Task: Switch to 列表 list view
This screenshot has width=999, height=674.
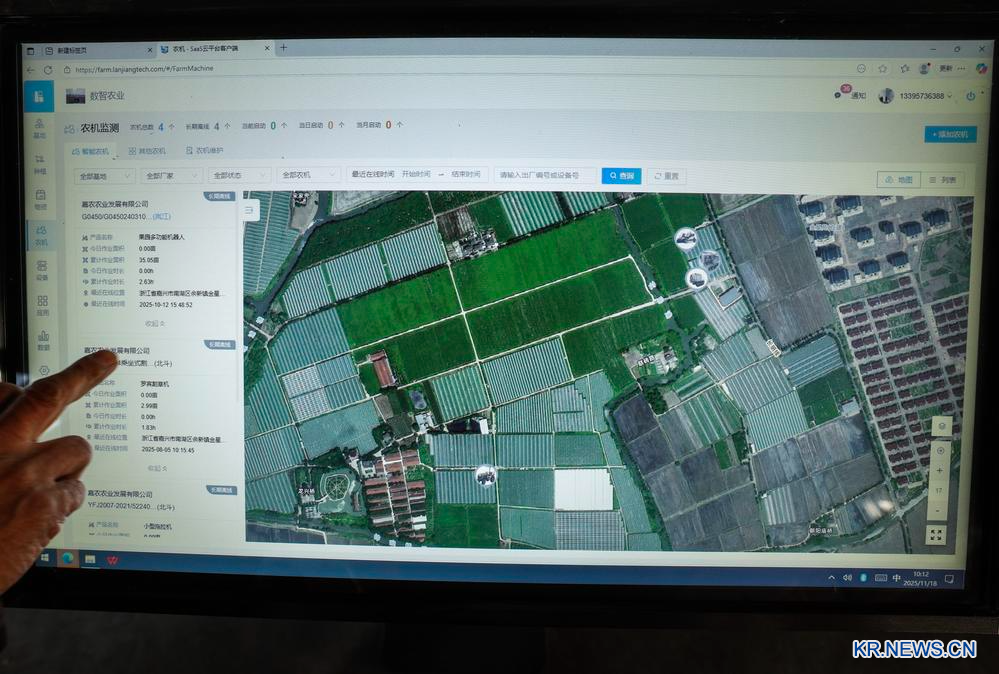Action: pyautogui.click(x=942, y=180)
